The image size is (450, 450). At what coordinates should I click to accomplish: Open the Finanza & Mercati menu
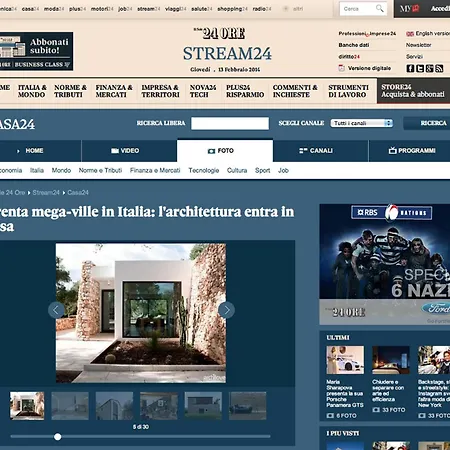coord(114,91)
